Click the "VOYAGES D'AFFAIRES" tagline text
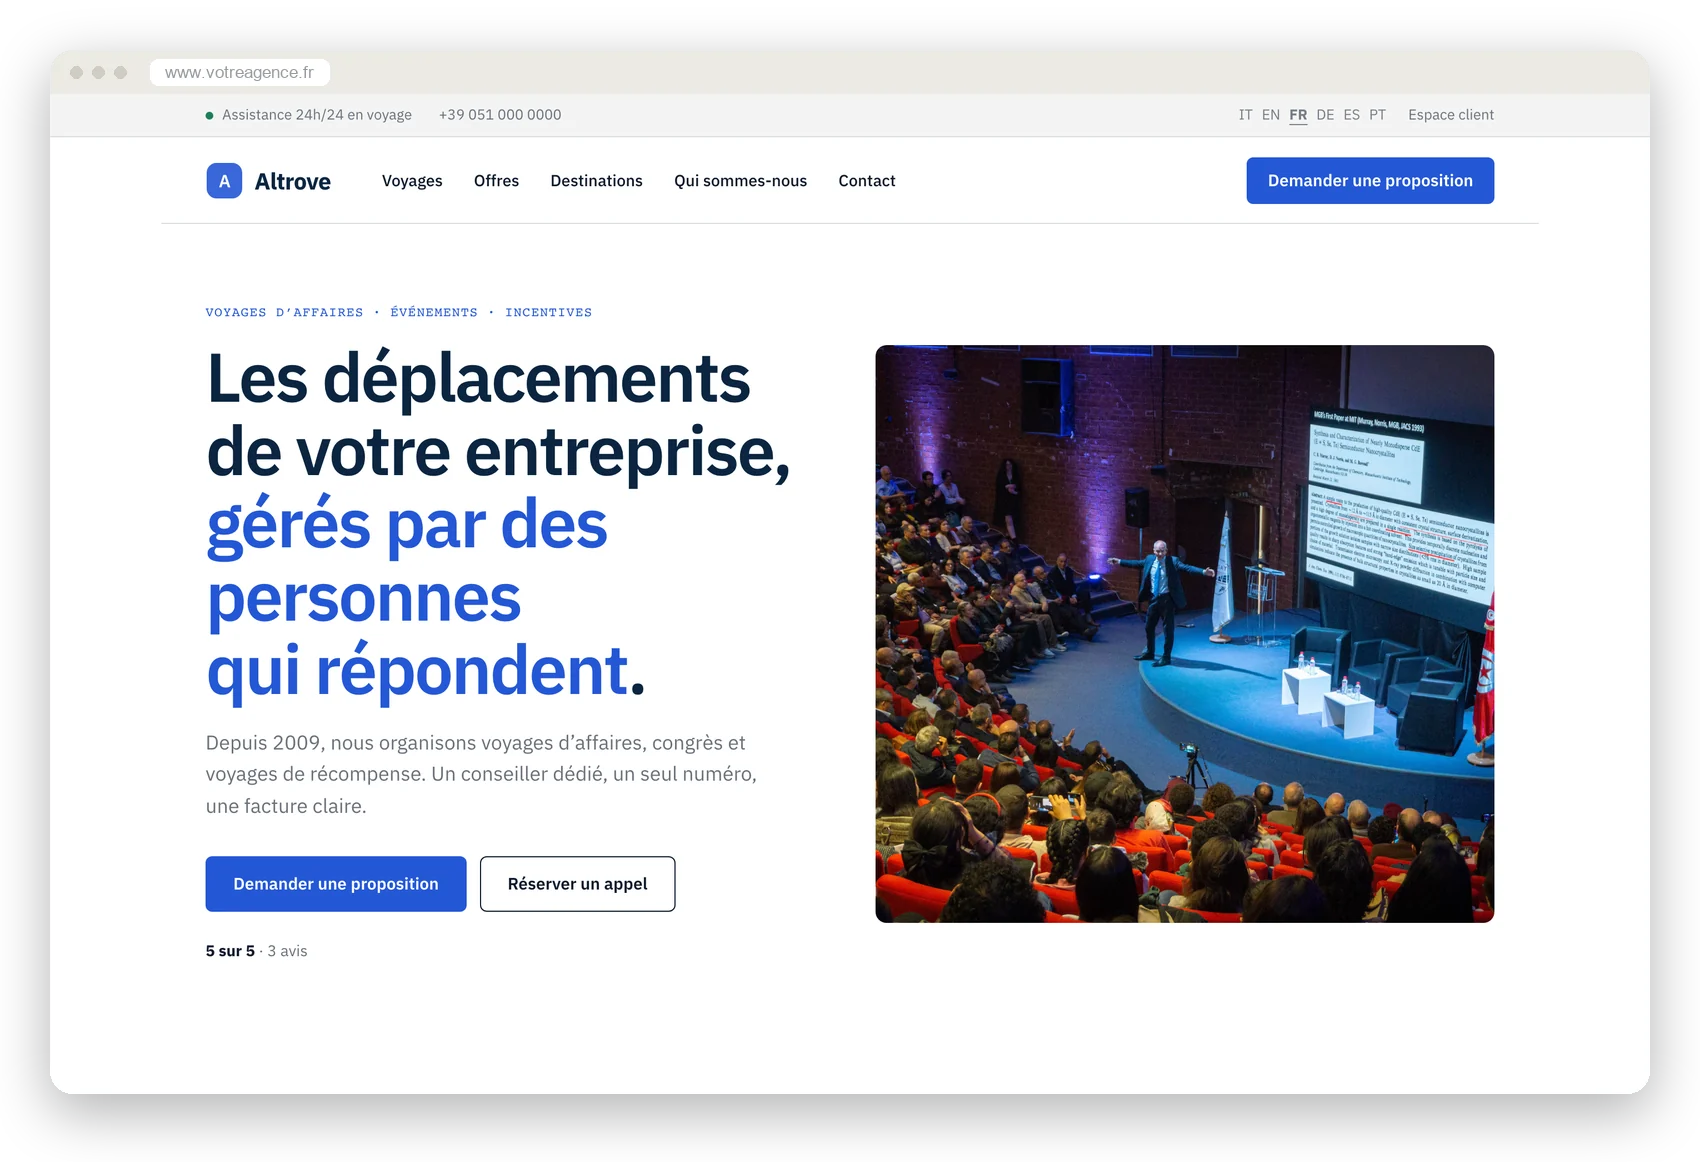1700x1162 pixels. pyautogui.click(x=284, y=313)
